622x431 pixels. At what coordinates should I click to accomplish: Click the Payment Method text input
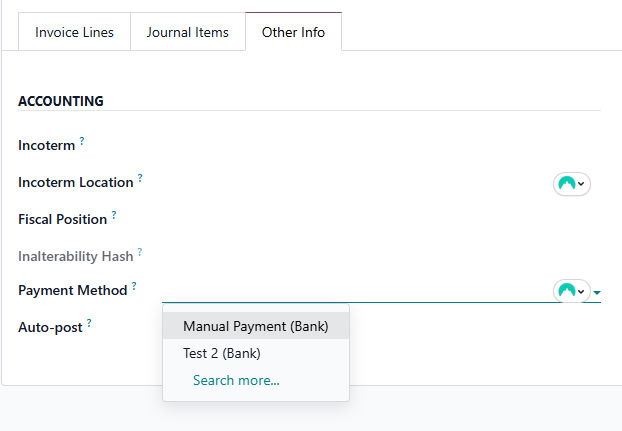pyautogui.click(x=357, y=291)
